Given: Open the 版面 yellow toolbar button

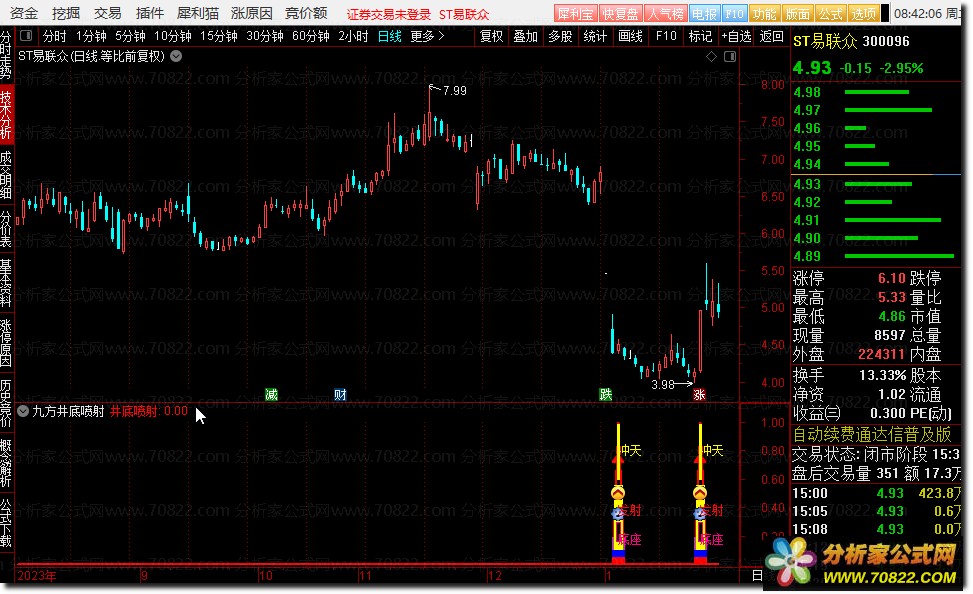Looking at the screenshot, I should tap(797, 13).
